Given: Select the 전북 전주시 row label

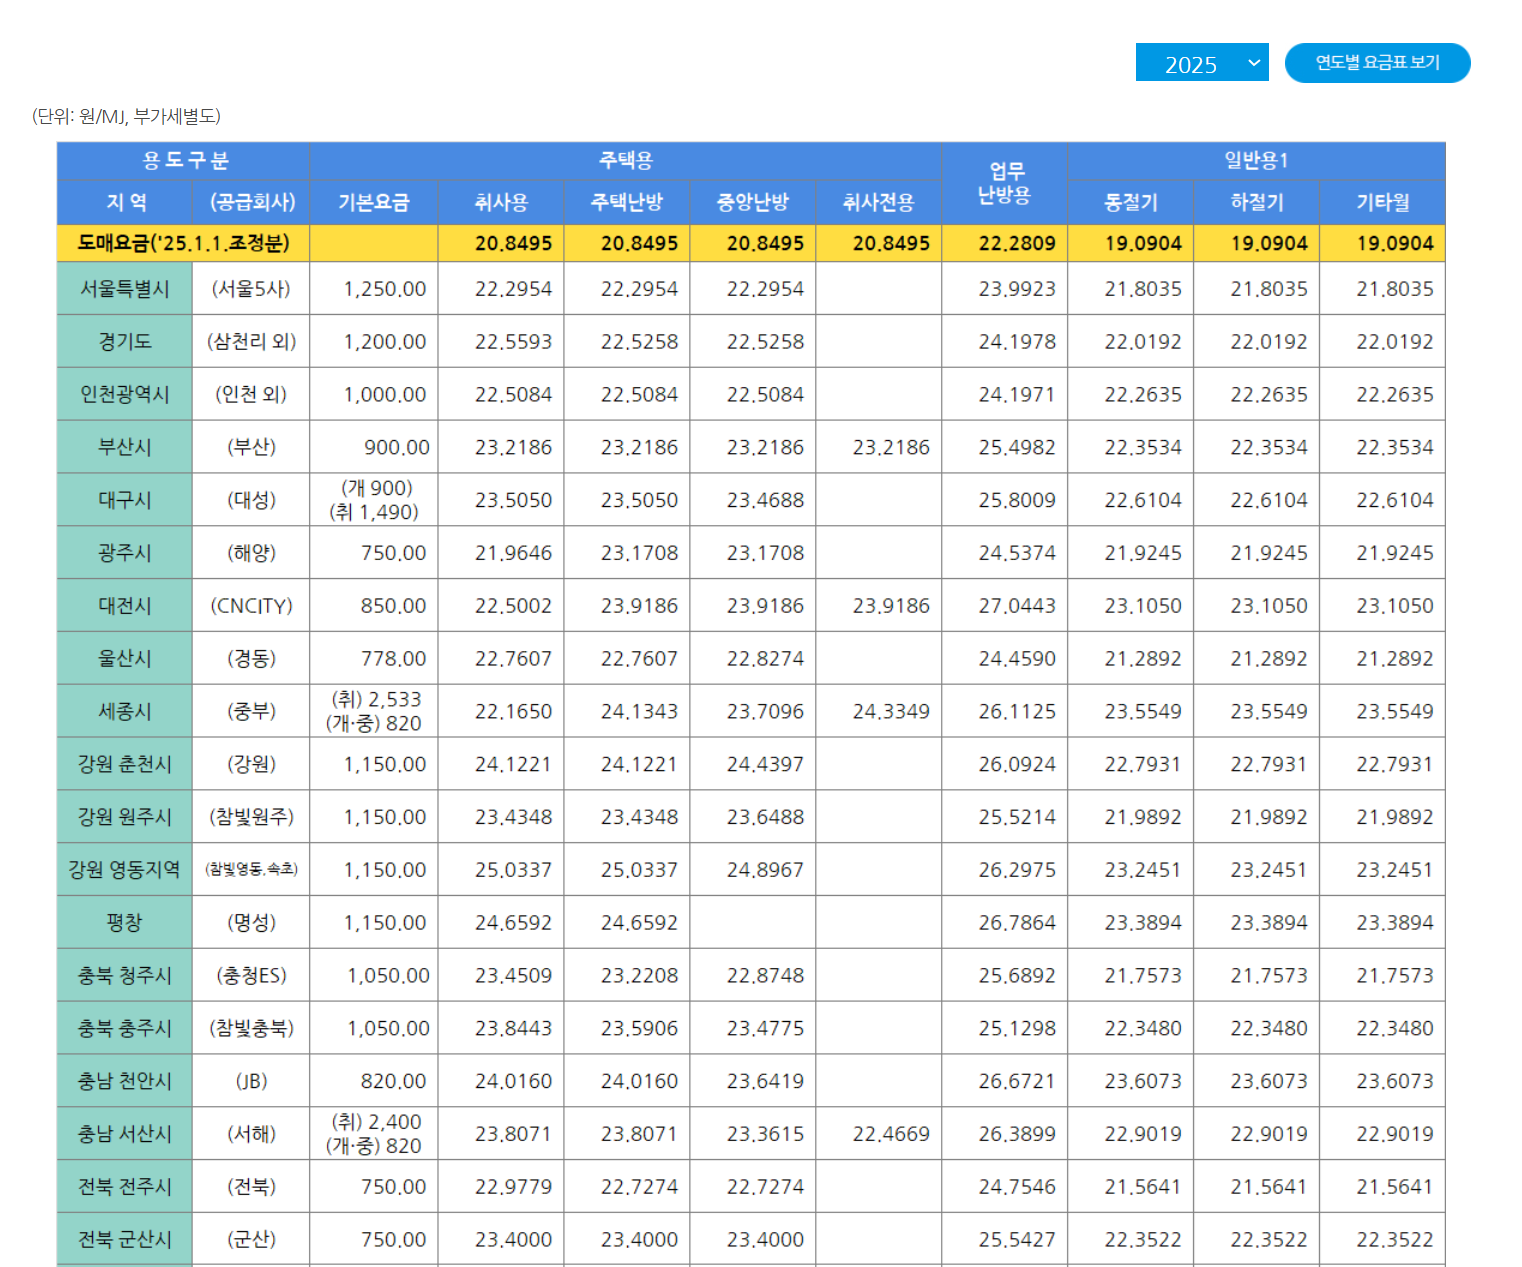Looking at the screenshot, I should point(125,1187).
